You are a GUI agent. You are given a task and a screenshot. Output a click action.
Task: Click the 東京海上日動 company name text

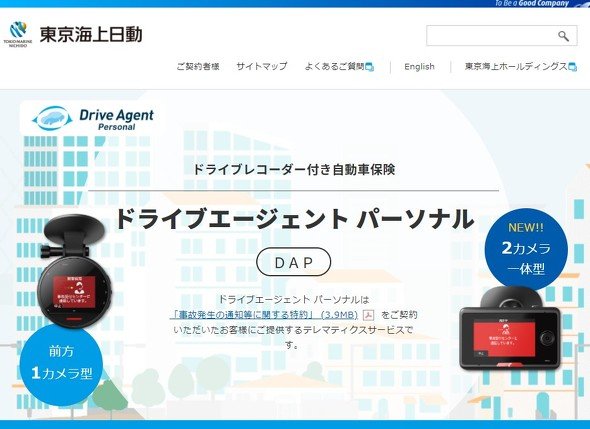tap(91, 34)
